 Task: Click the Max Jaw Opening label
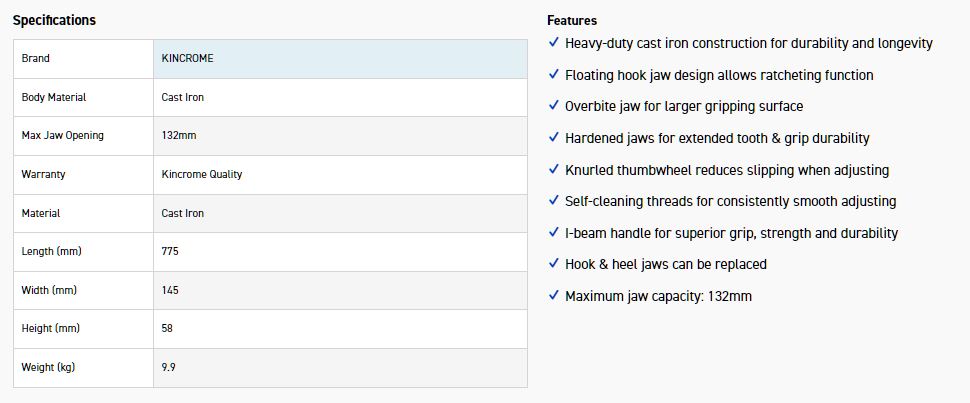[x=62, y=136]
